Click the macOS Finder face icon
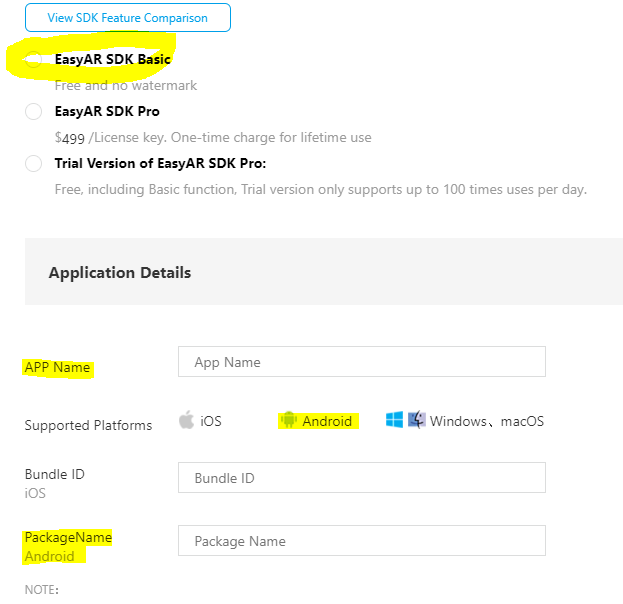 [x=416, y=420]
